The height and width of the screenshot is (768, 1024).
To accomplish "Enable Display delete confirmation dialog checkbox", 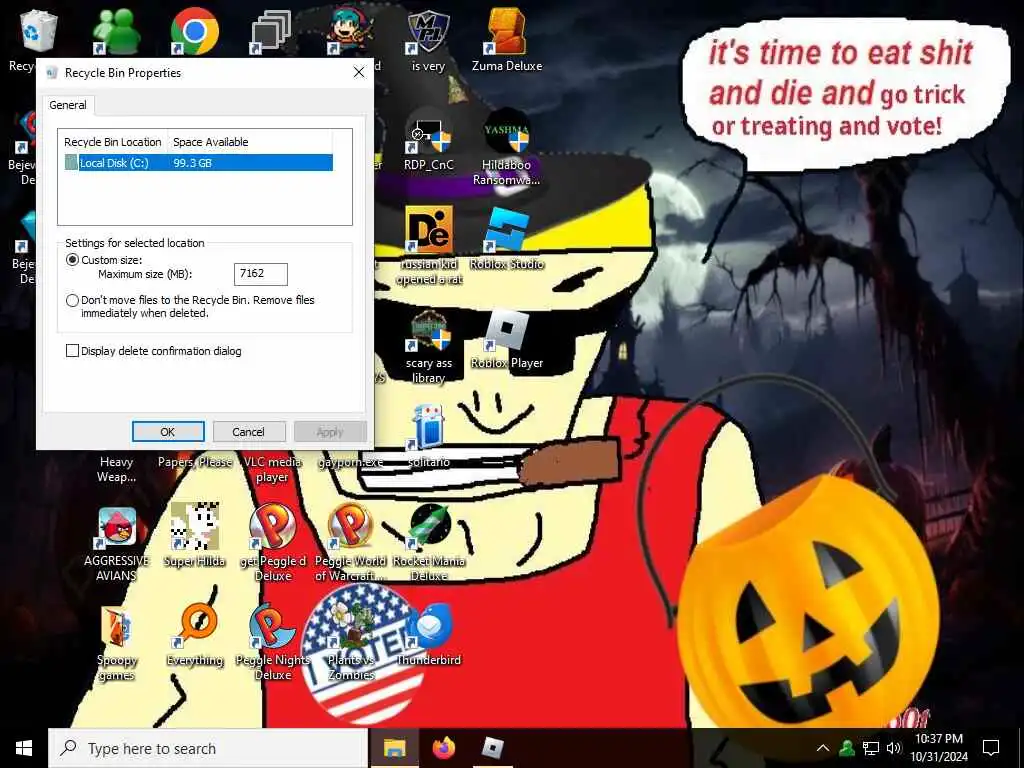I will [72, 351].
